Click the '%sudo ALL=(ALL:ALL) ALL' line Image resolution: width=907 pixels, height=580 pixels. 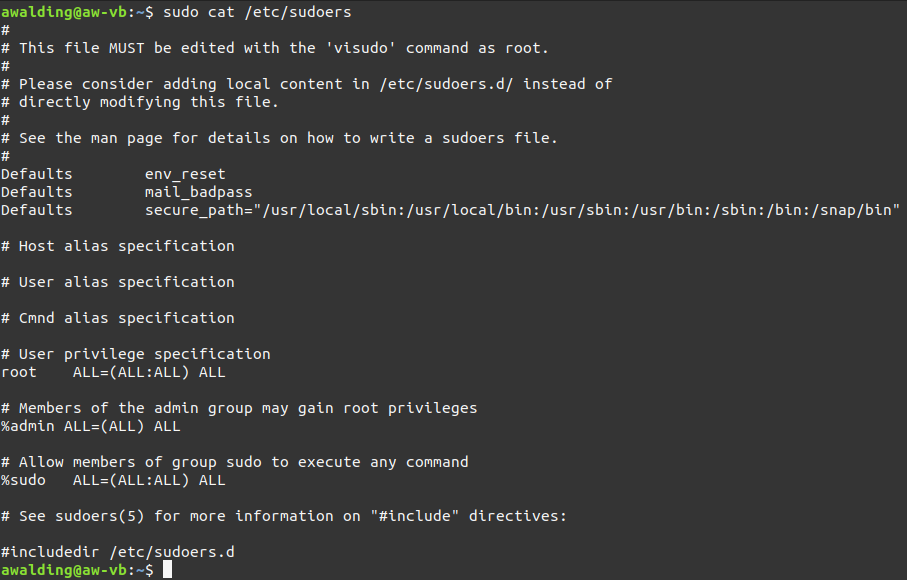pos(113,480)
